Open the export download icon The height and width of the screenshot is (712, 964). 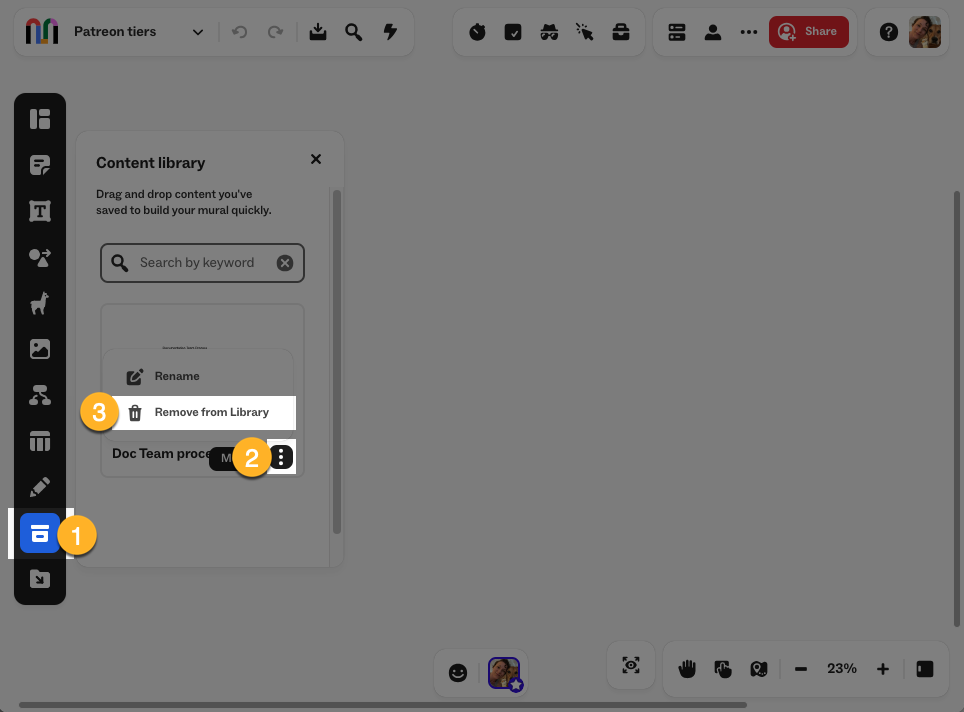pyautogui.click(x=318, y=31)
